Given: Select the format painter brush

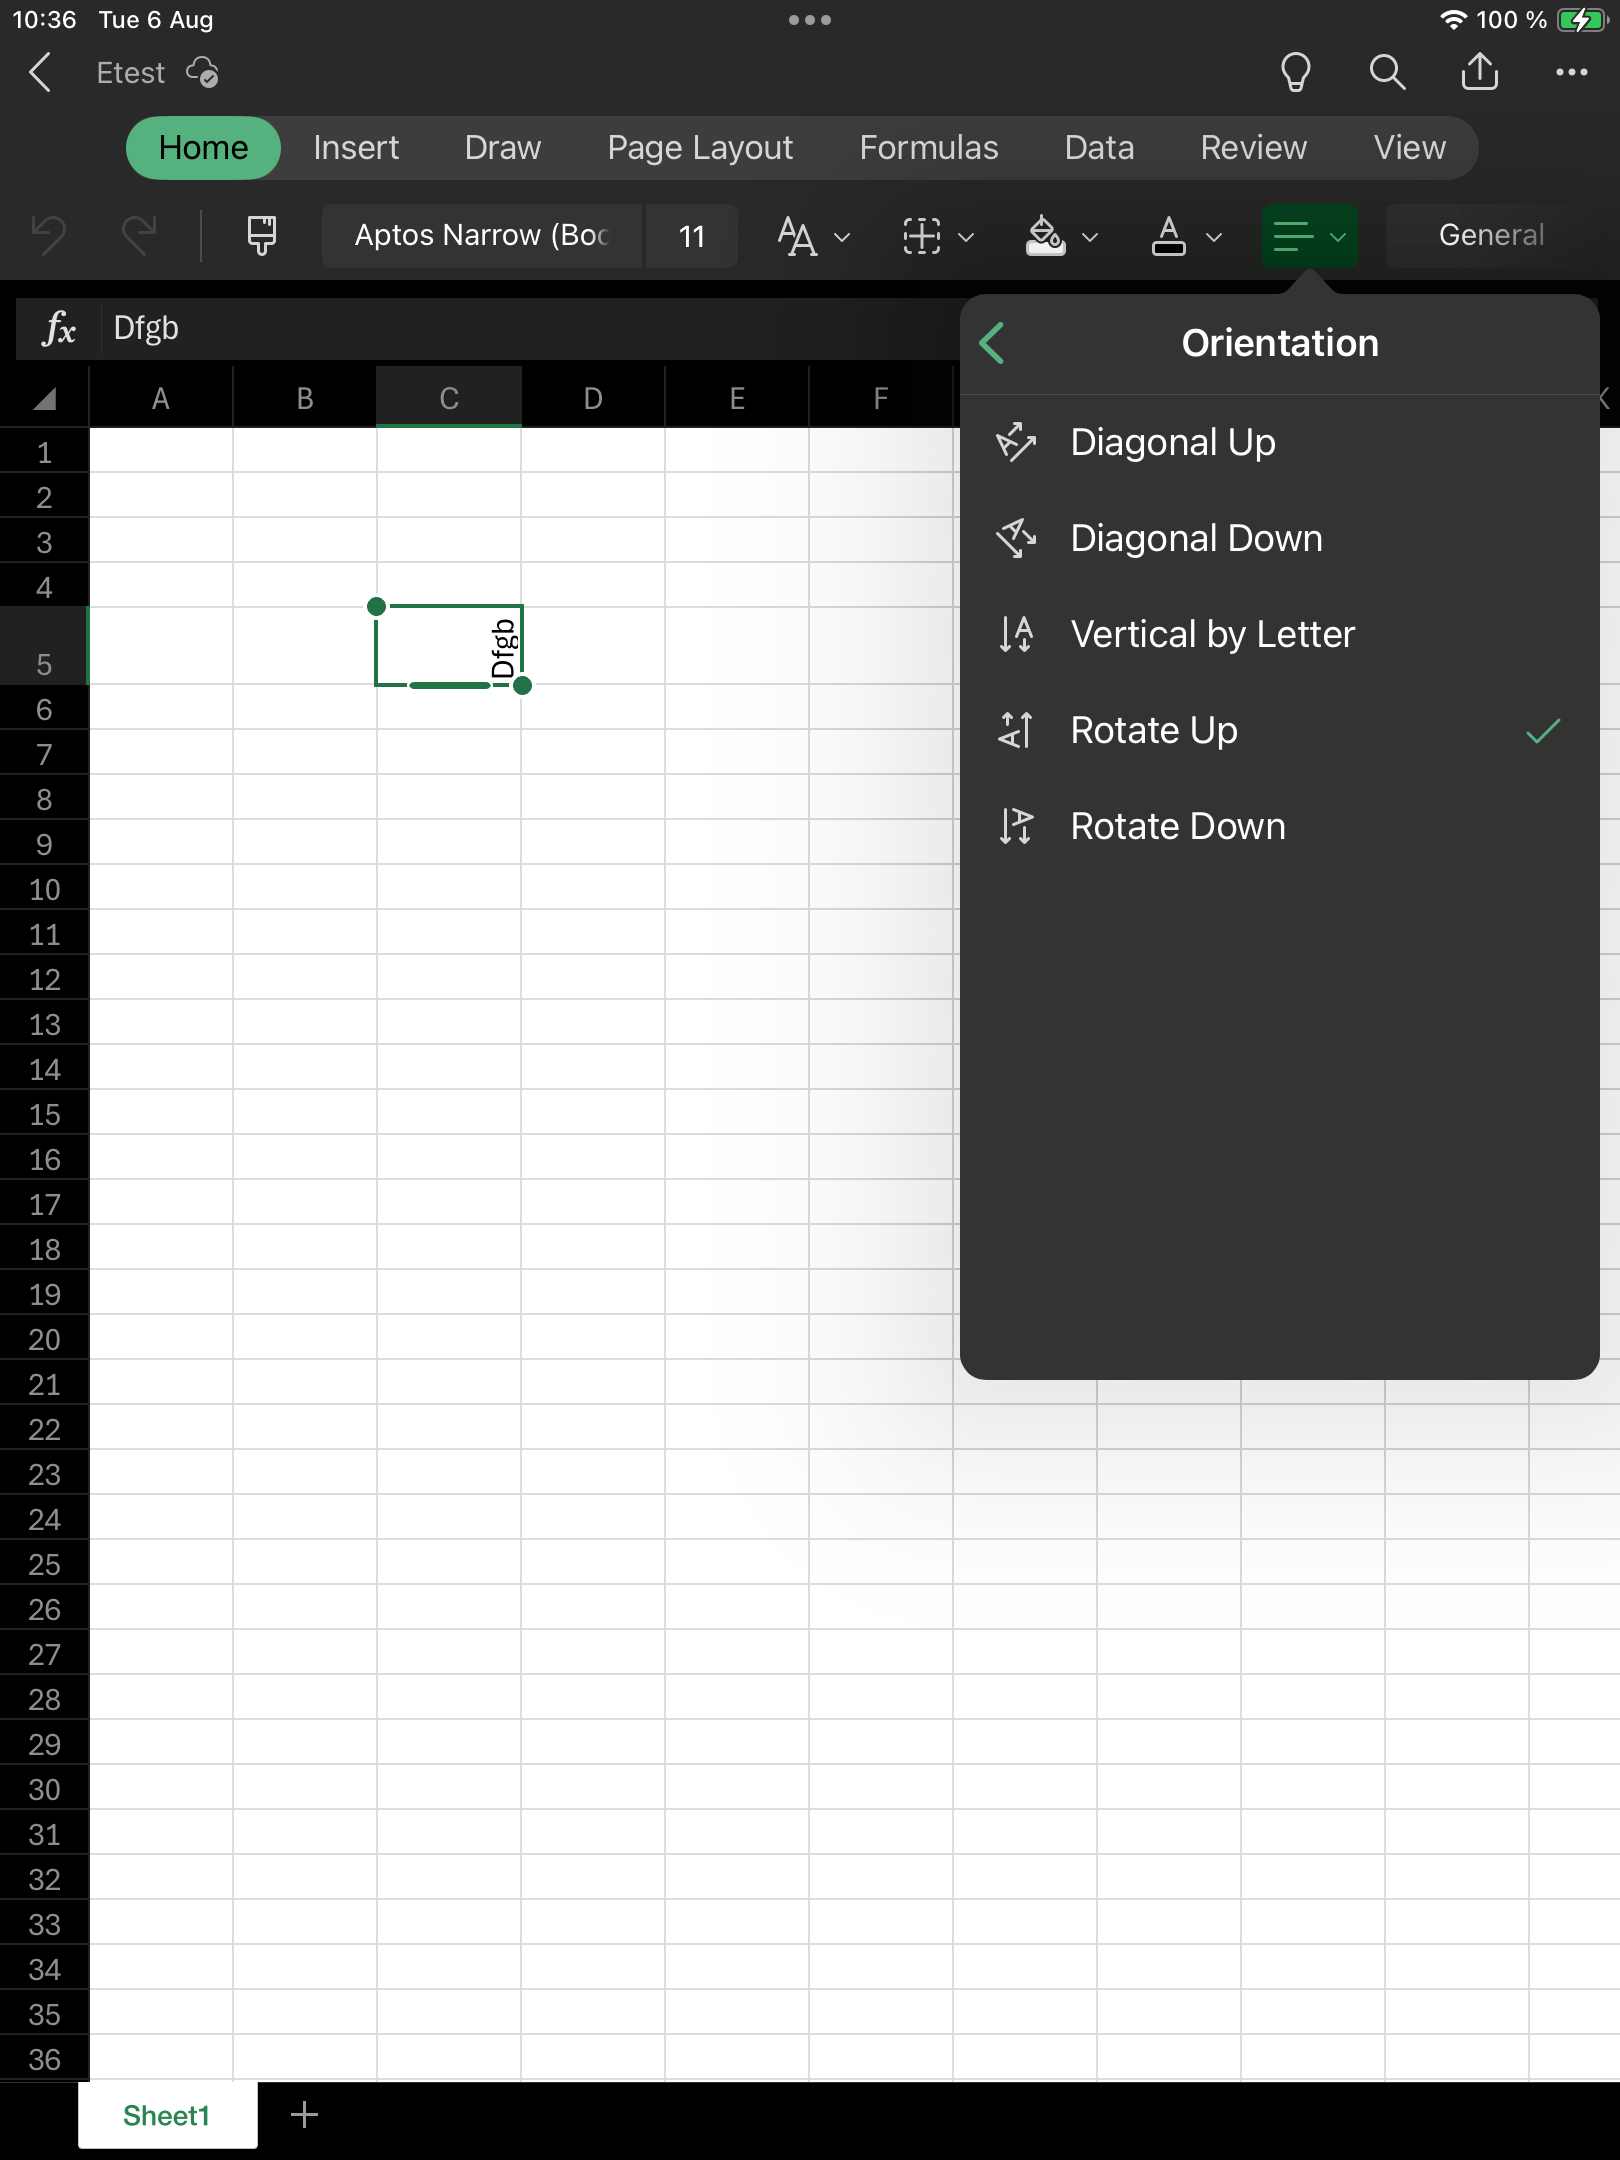Looking at the screenshot, I should pos(262,236).
